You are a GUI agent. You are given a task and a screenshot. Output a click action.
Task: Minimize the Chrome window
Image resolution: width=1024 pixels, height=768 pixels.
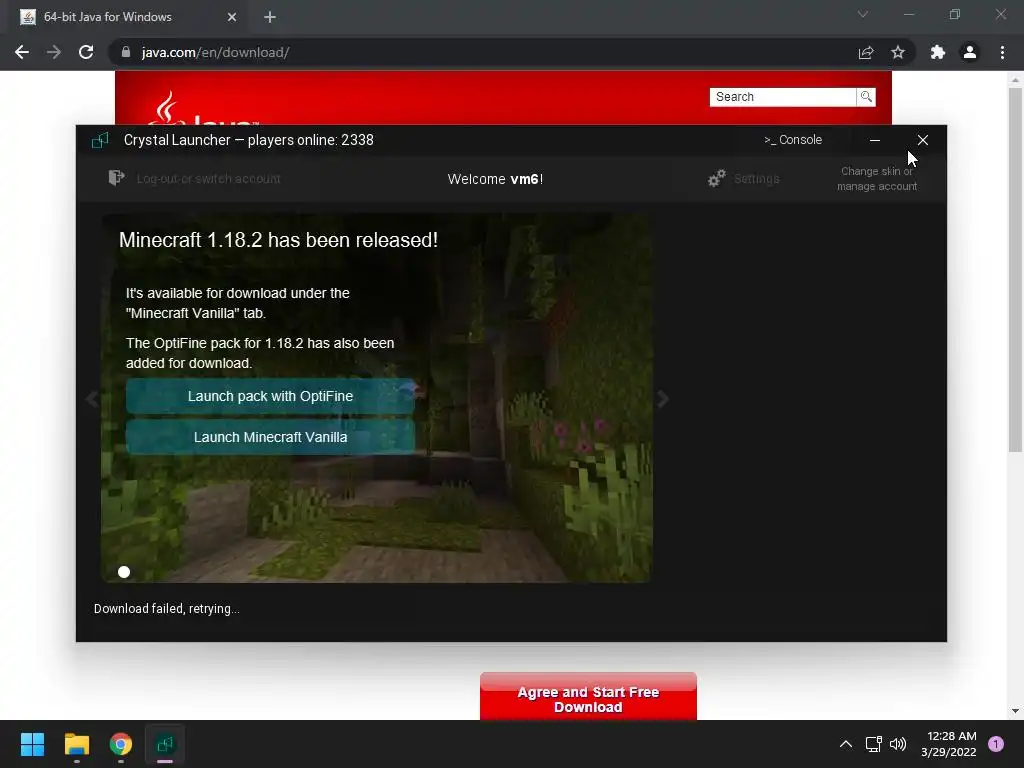click(x=908, y=14)
